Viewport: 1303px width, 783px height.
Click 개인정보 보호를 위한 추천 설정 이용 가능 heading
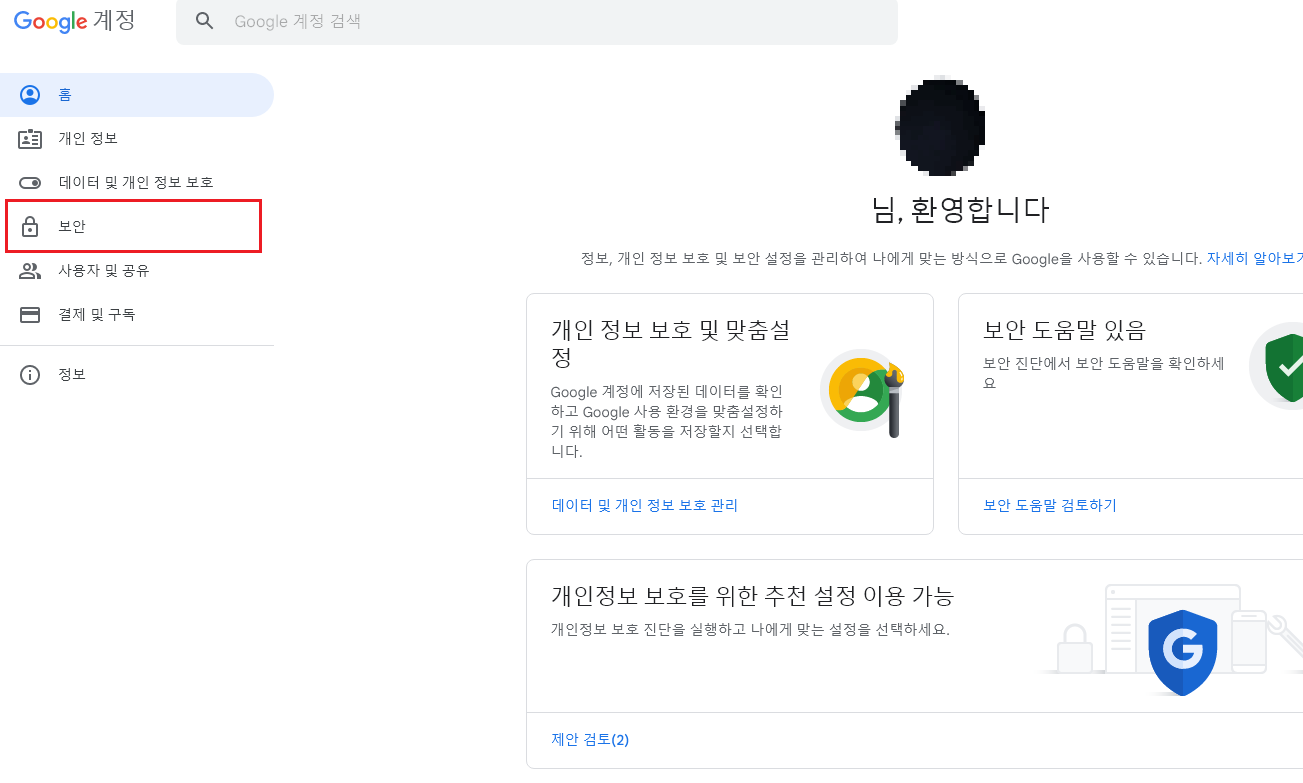pyautogui.click(x=753, y=596)
